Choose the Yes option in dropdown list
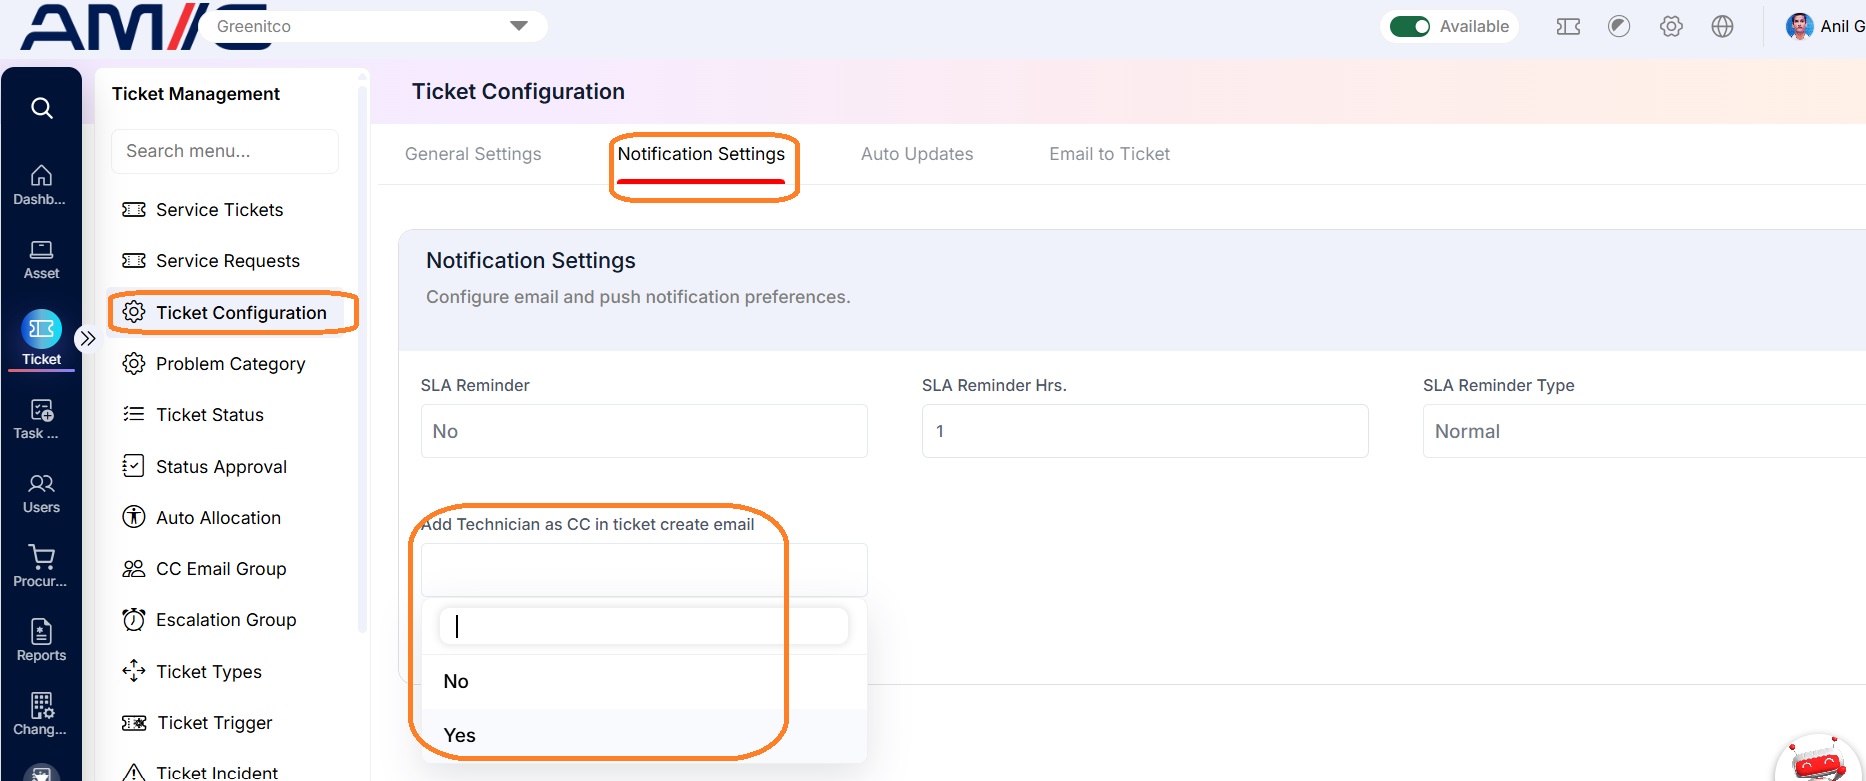1866x781 pixels. pos(644,735)
